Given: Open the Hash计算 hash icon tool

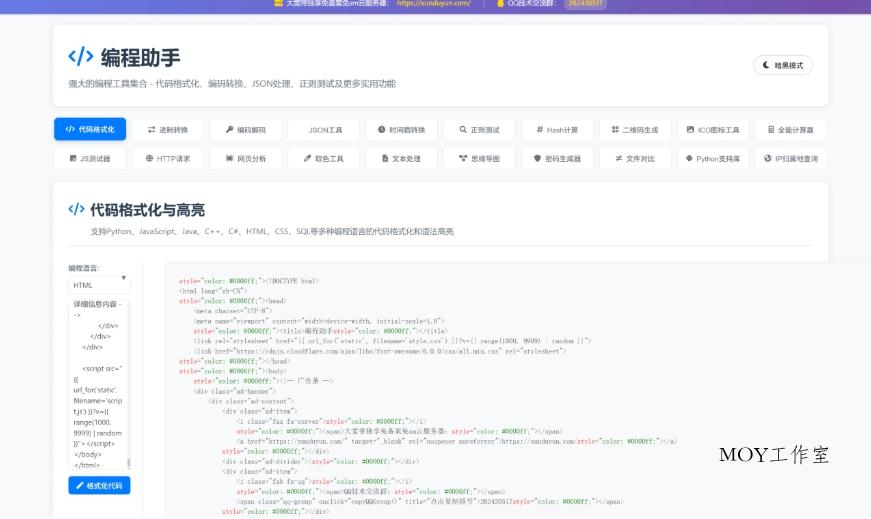Looking at the screenshot, I should (x=557, y=129).
